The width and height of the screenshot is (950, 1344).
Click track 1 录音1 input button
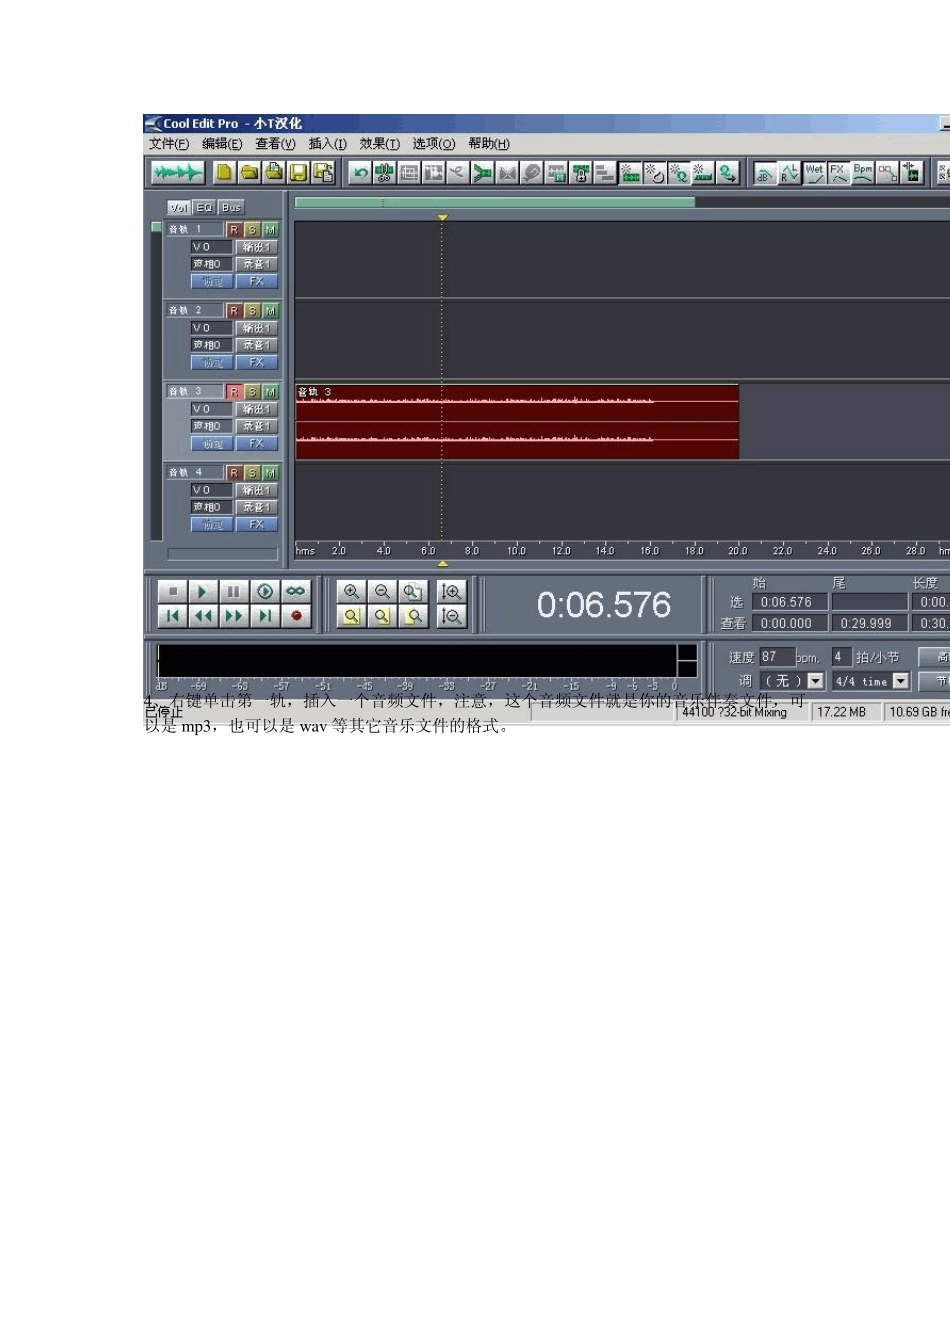(x=256, y=264)
